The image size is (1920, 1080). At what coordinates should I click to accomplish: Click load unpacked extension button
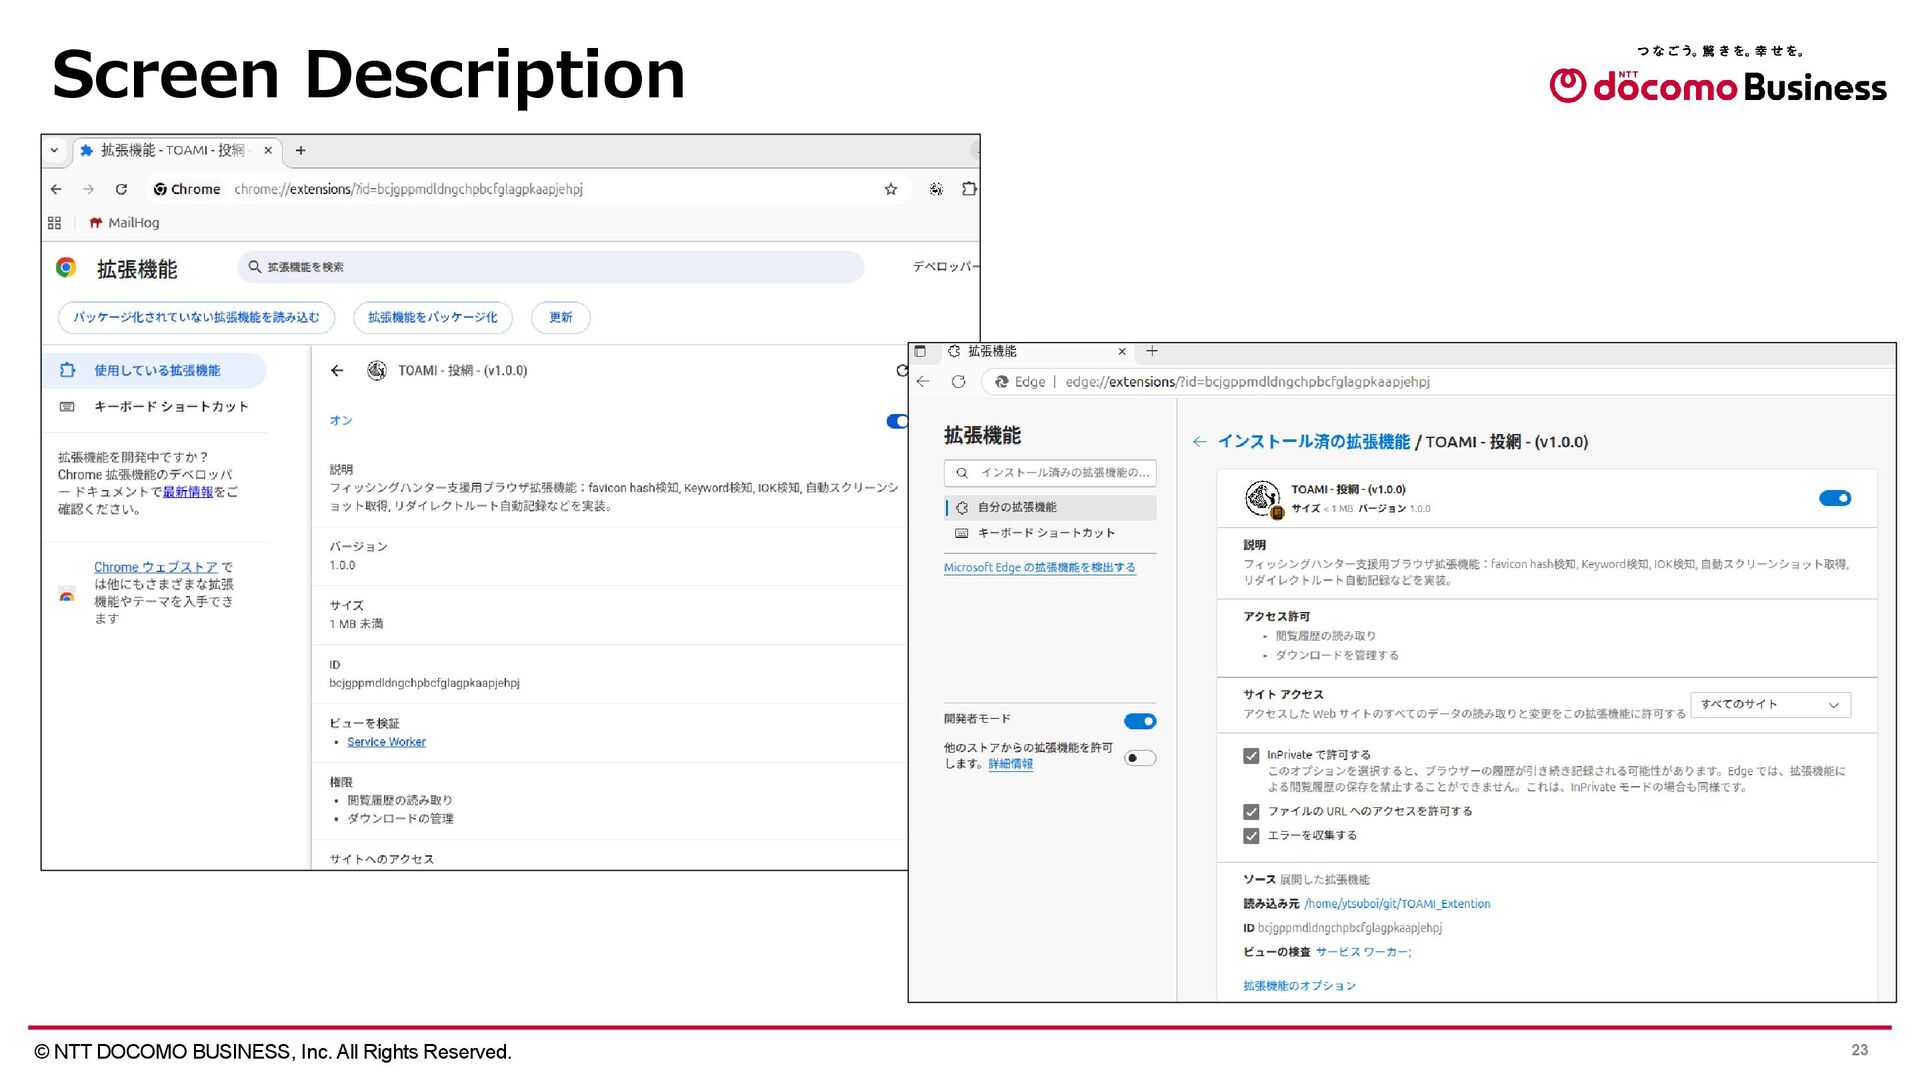click(x=196, y=318)
